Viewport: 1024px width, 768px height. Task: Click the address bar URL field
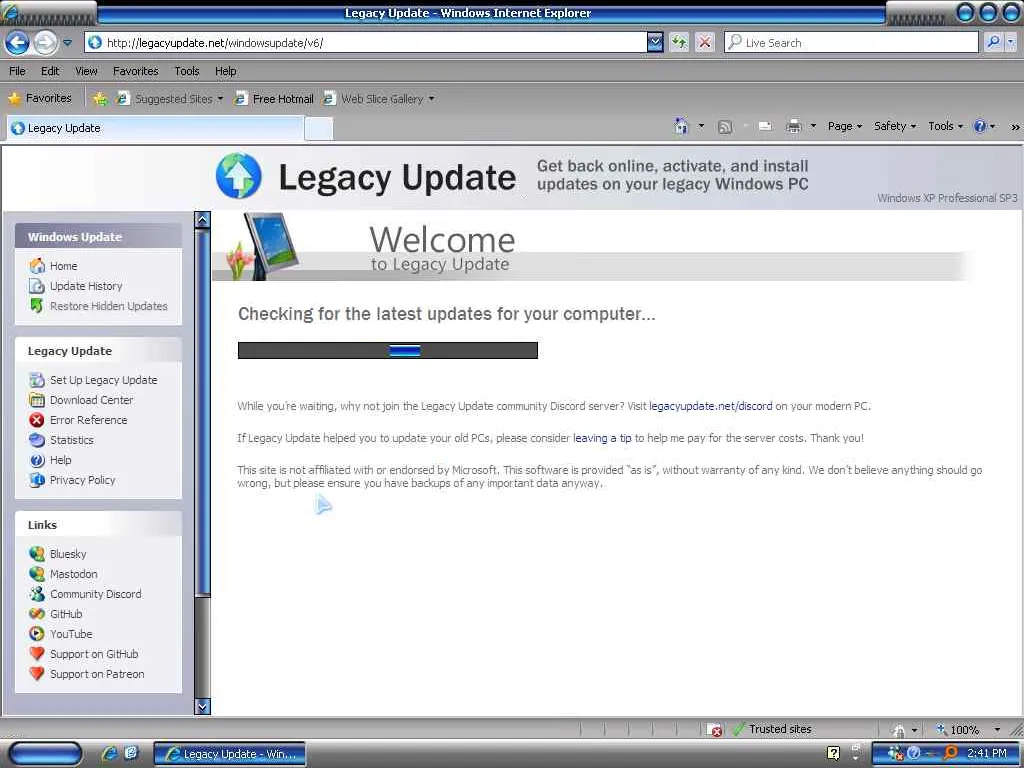coord(366,43)
